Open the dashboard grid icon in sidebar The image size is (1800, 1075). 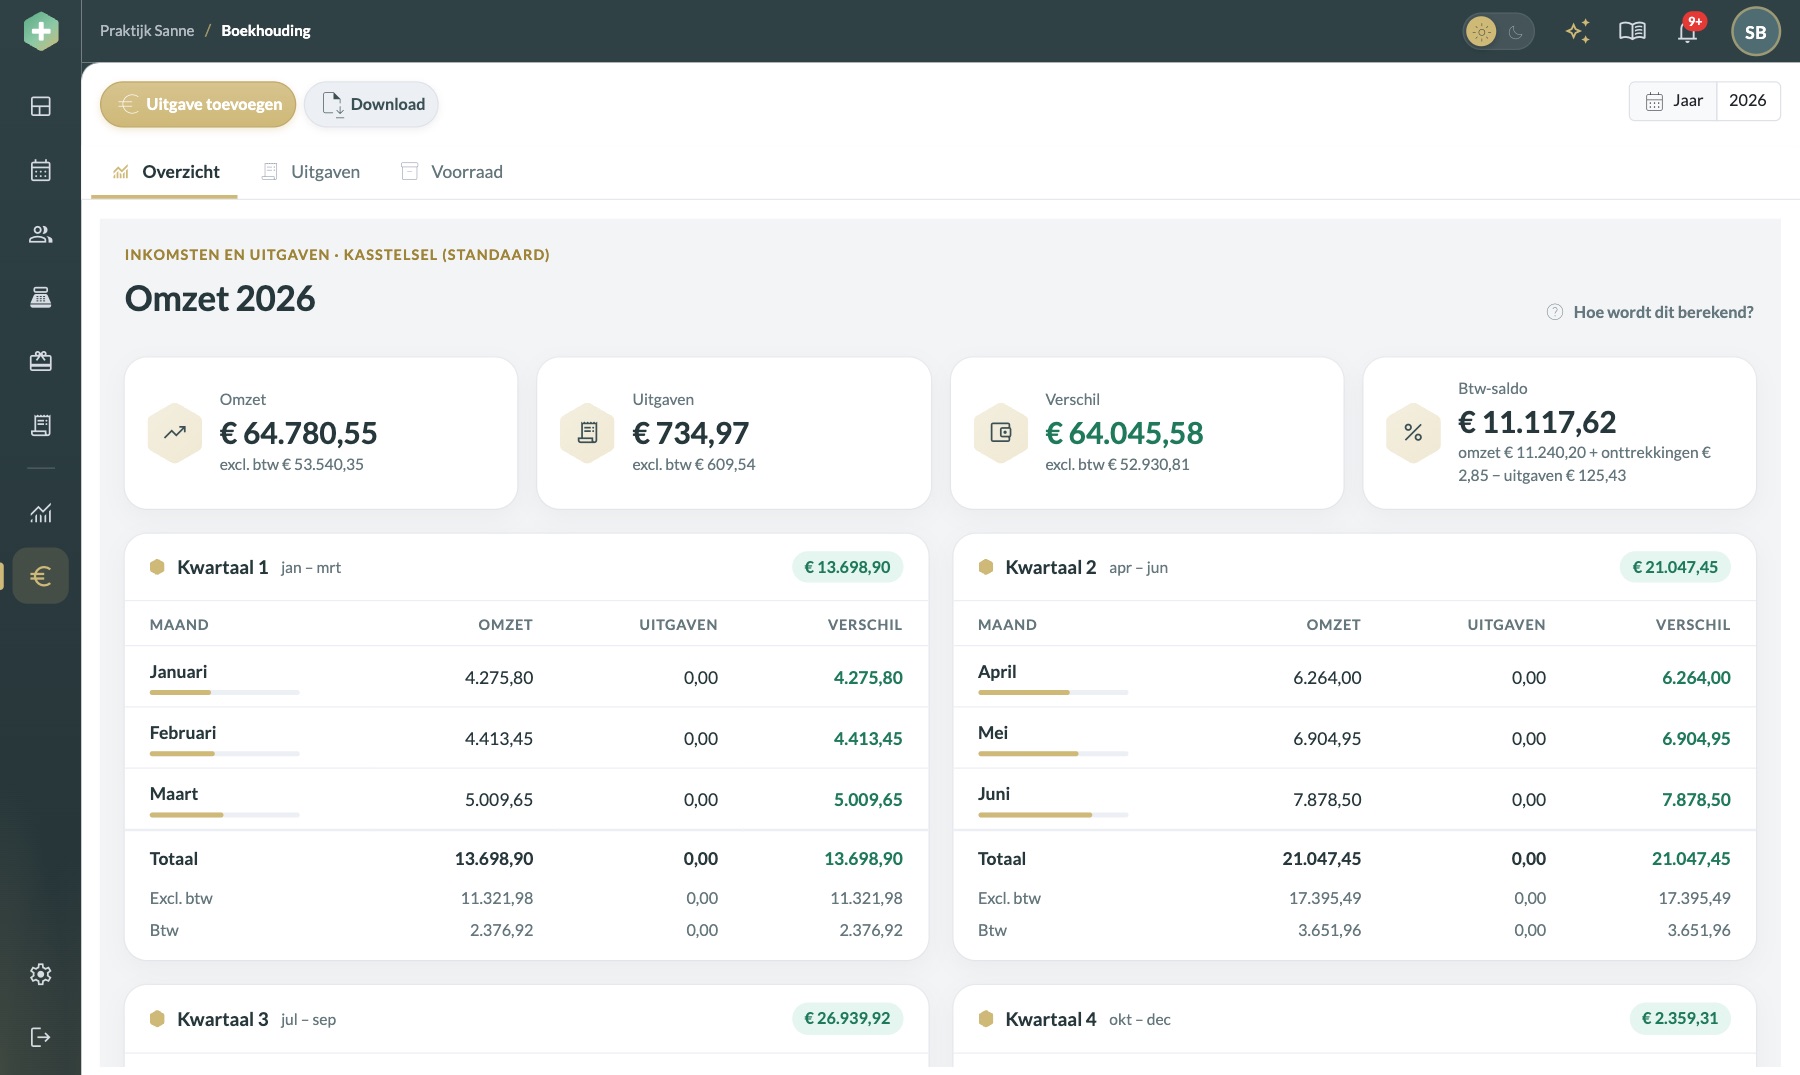(x=41, y=106)
